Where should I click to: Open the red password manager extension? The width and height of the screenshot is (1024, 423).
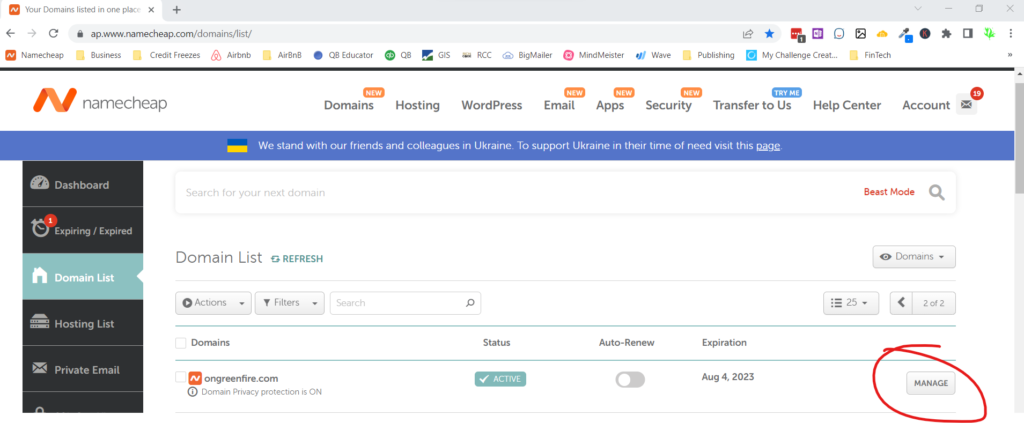[x=796, y=34]
